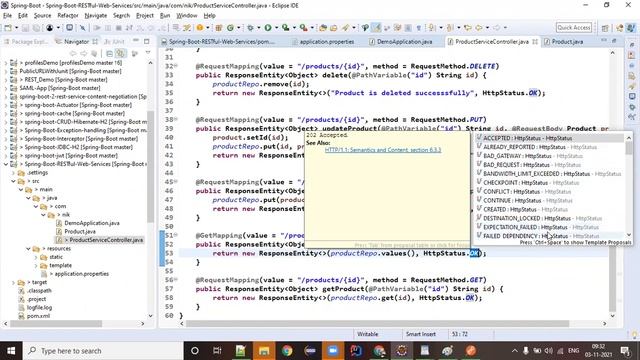
Task: Click the Windows Start button
Action: (11, 351)
